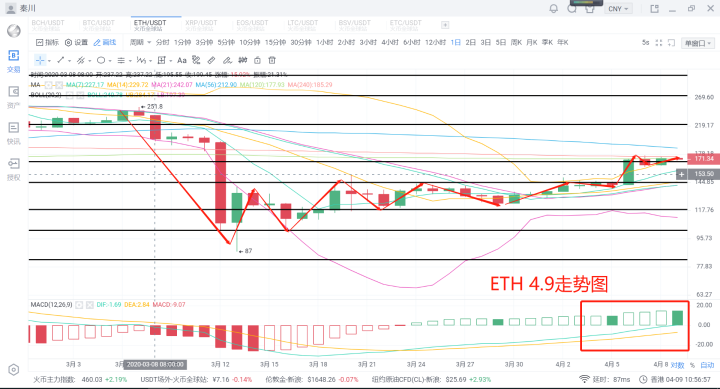Add a new pair tab with plus
The image size is (720, 389).
[x=445, y=25]
